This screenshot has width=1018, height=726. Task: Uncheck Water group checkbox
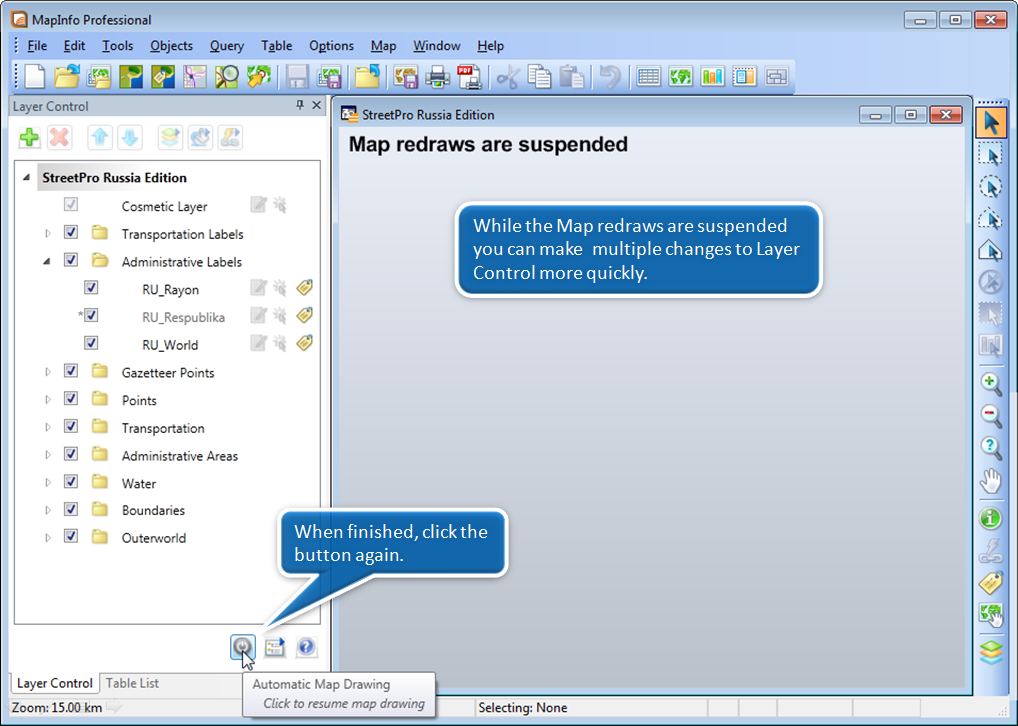(71, 481)
